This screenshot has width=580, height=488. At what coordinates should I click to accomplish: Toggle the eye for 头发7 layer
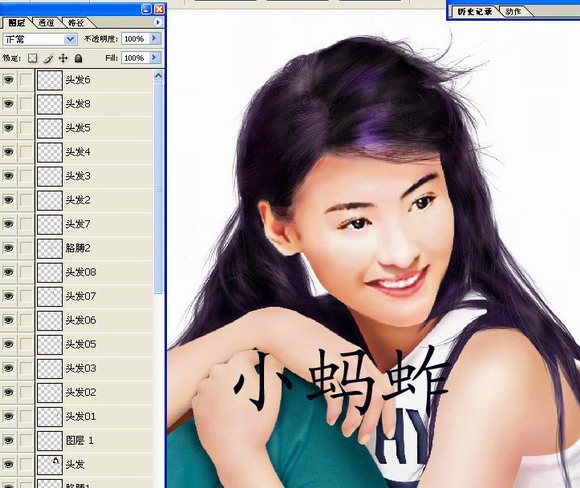click(9, 224)
